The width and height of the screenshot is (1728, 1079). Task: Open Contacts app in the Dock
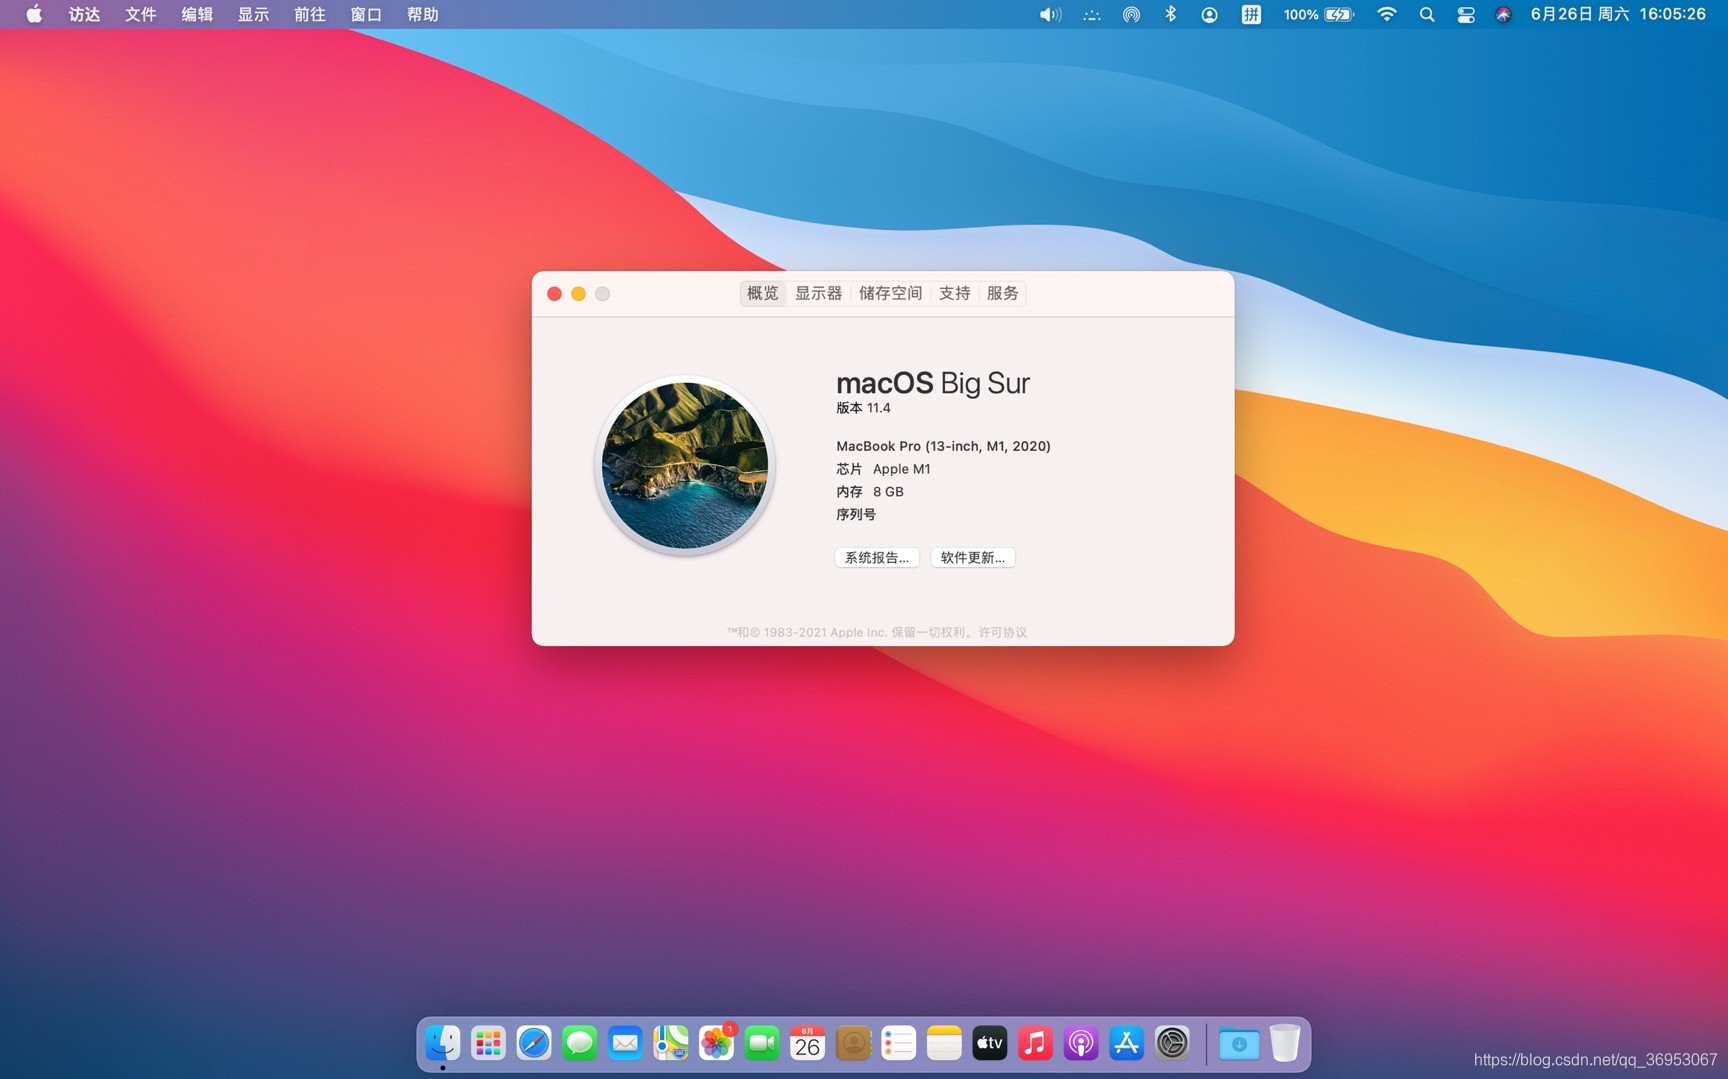coord(853,1043)
